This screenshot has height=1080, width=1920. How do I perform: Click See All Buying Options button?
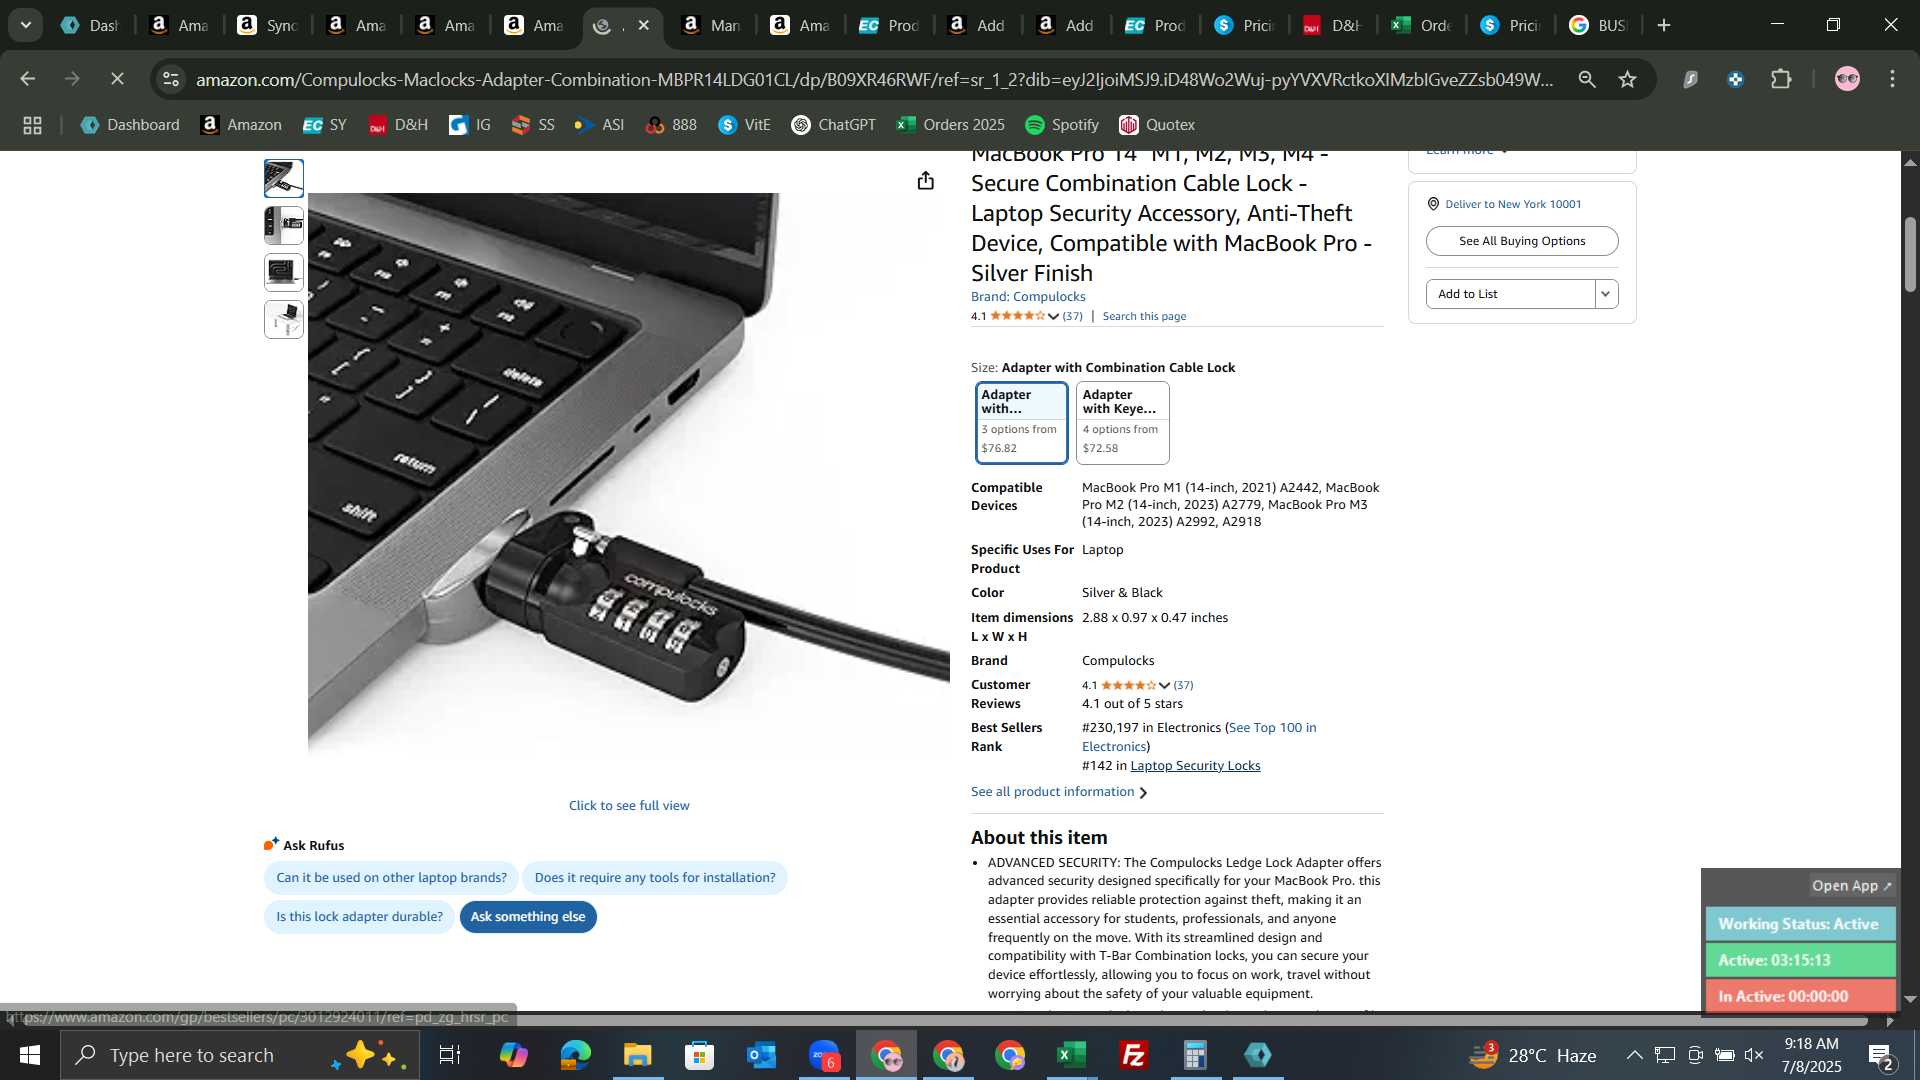1521,241
